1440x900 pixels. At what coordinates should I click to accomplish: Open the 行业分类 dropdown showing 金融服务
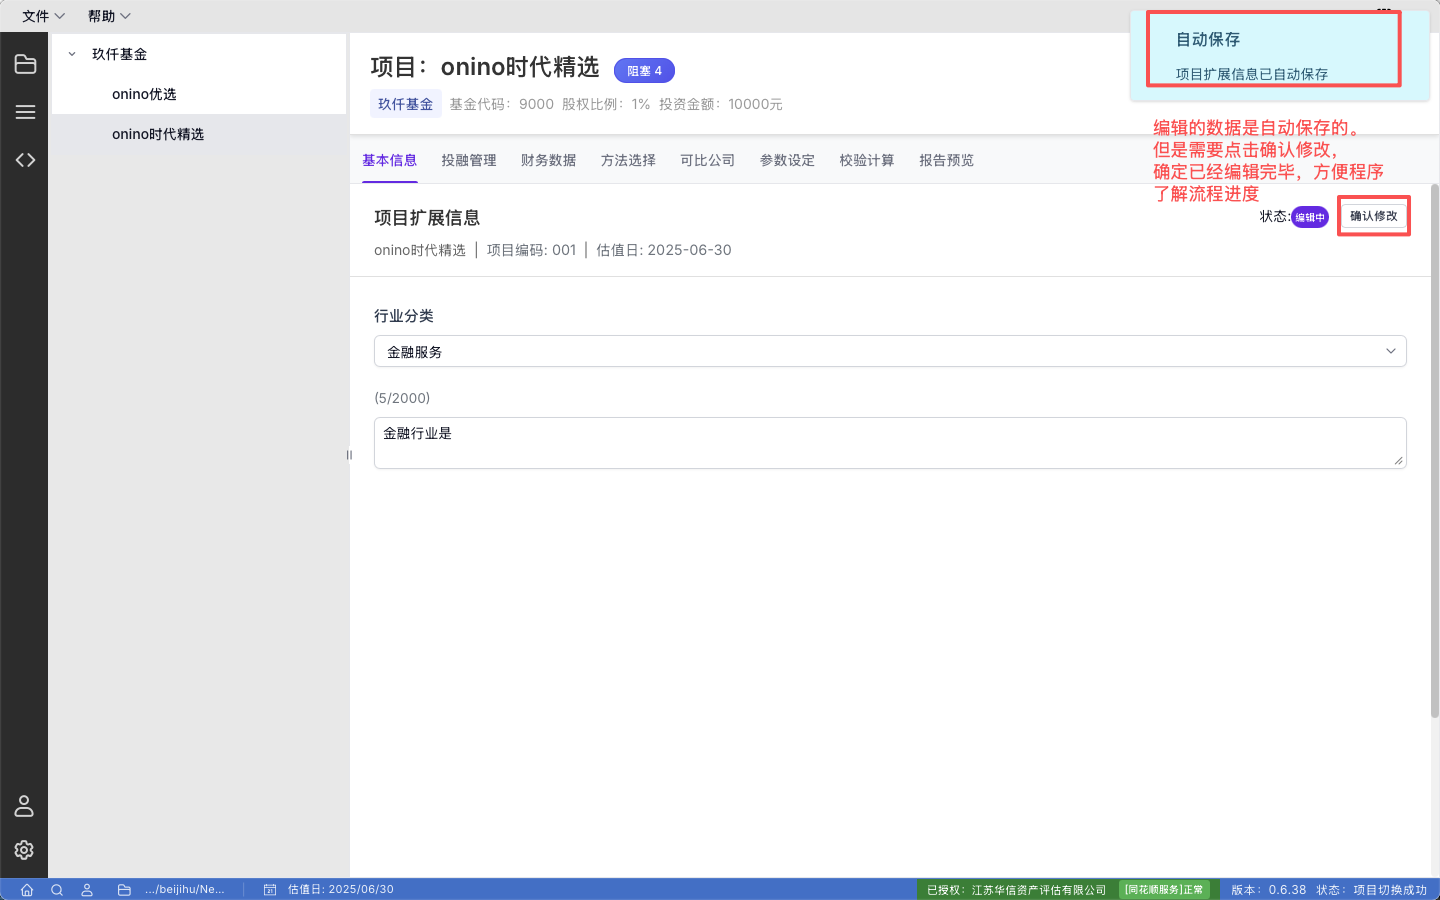(890, 351)
